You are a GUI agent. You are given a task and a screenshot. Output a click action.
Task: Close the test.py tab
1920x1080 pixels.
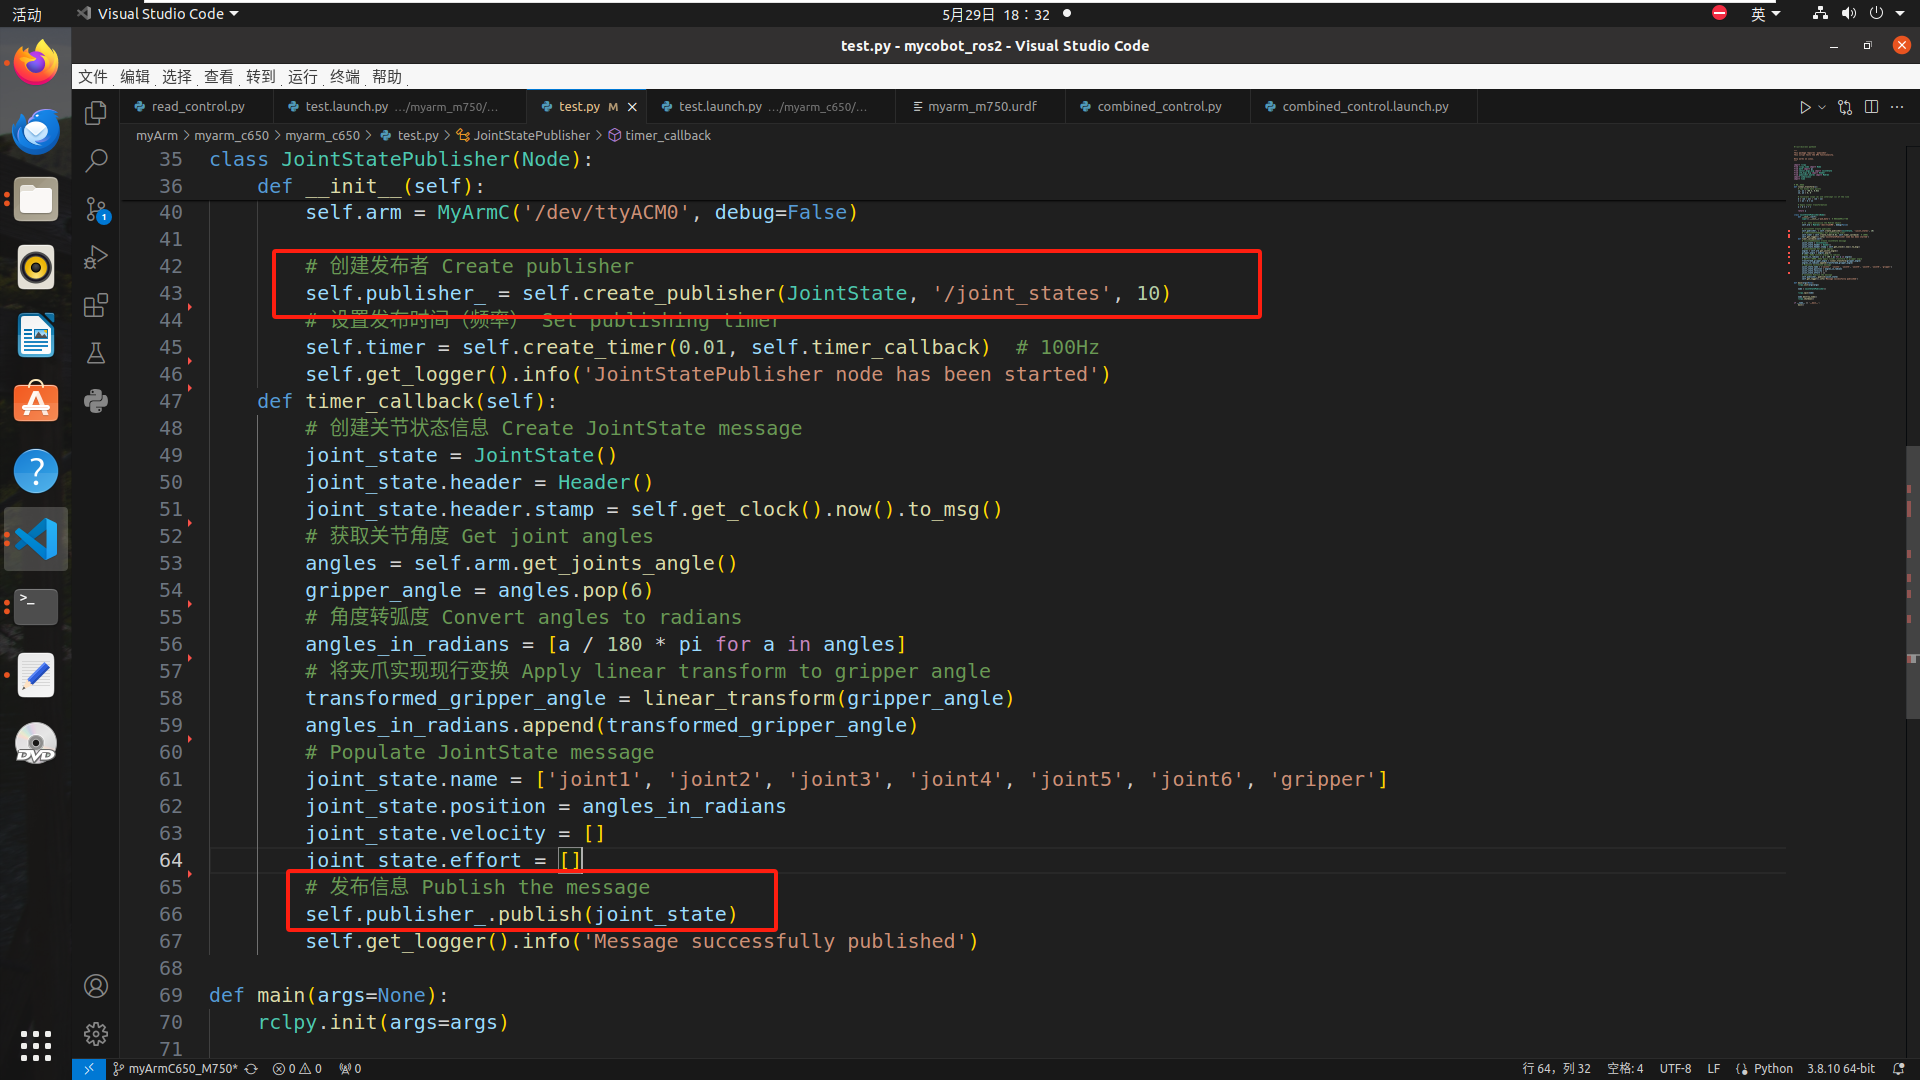pyautogui.click(x=632, y=107)
